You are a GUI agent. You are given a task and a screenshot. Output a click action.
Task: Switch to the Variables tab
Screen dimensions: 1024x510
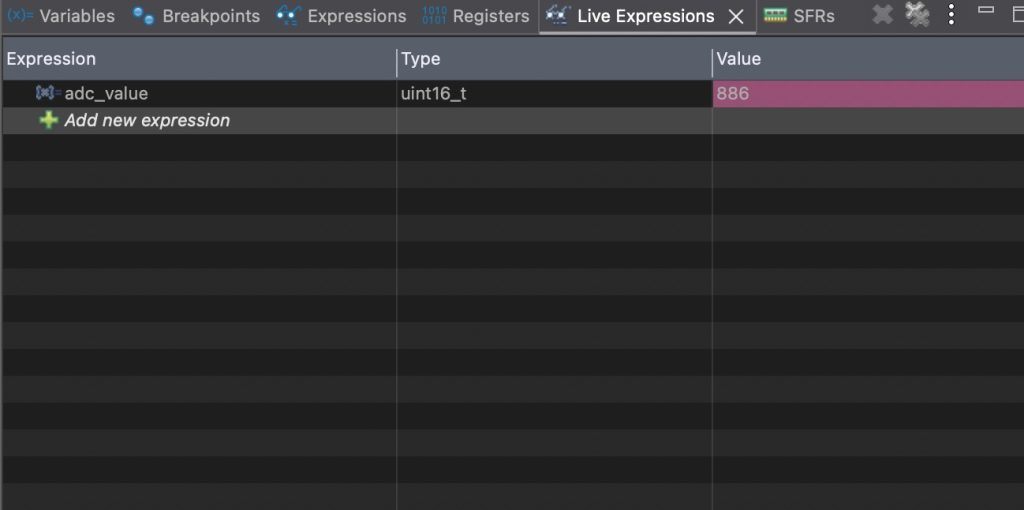(x=61, y=16)
